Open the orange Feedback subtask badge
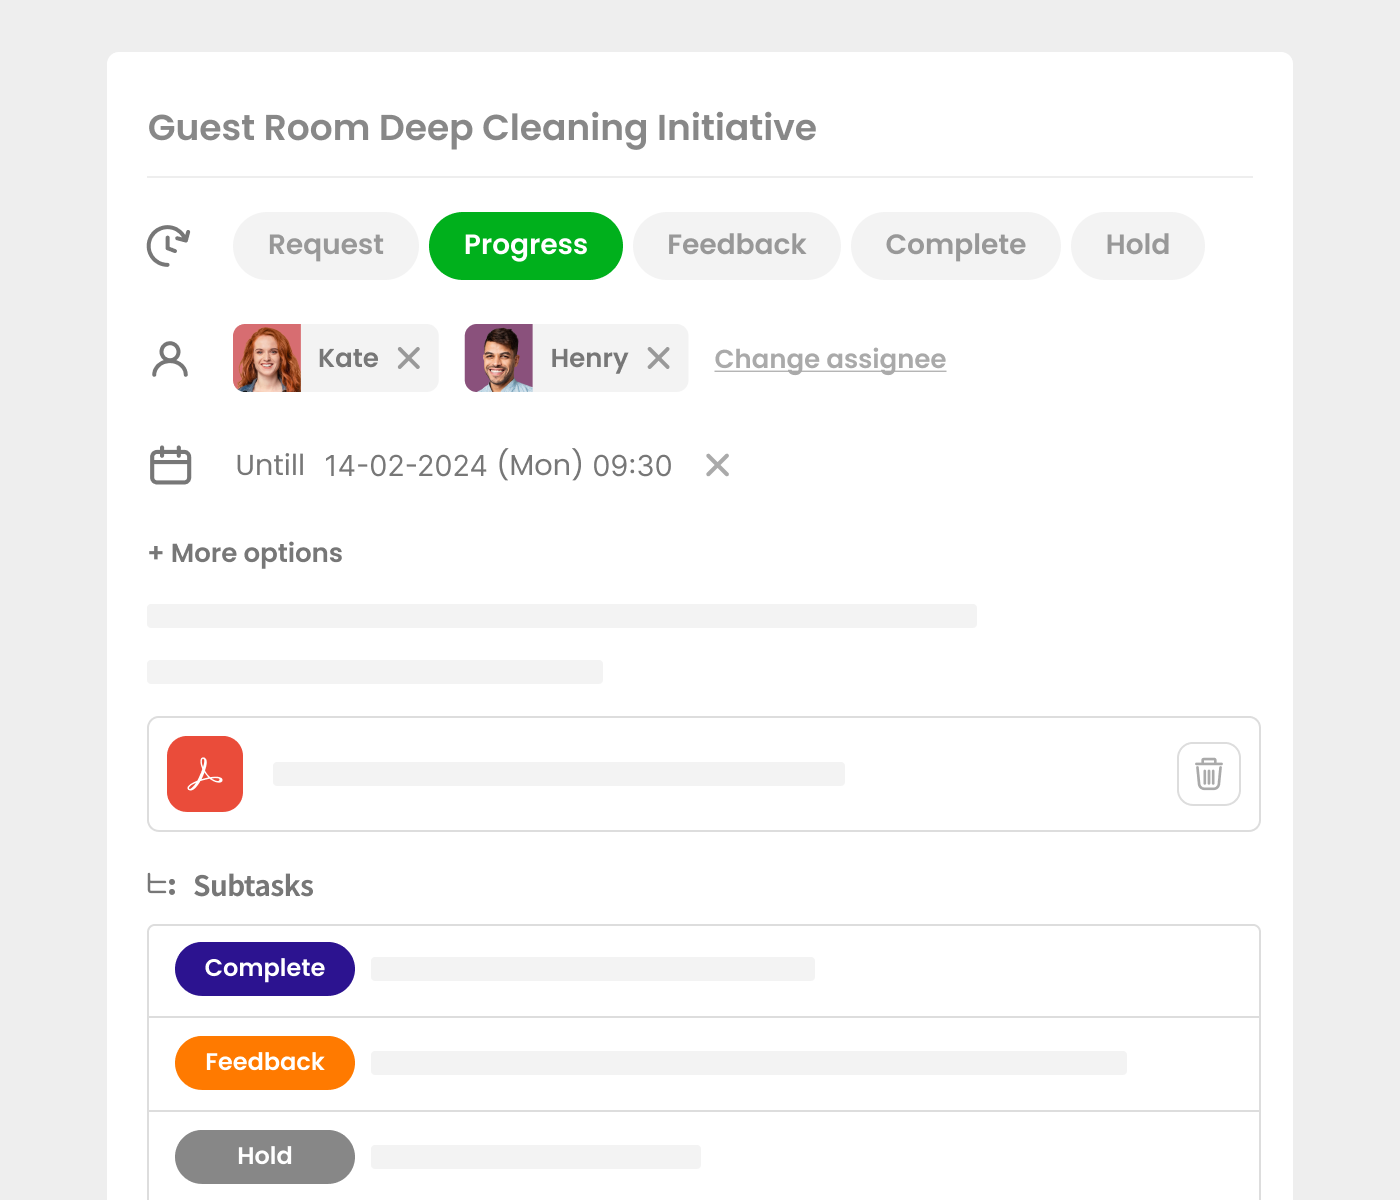 tap(265, 1062)
